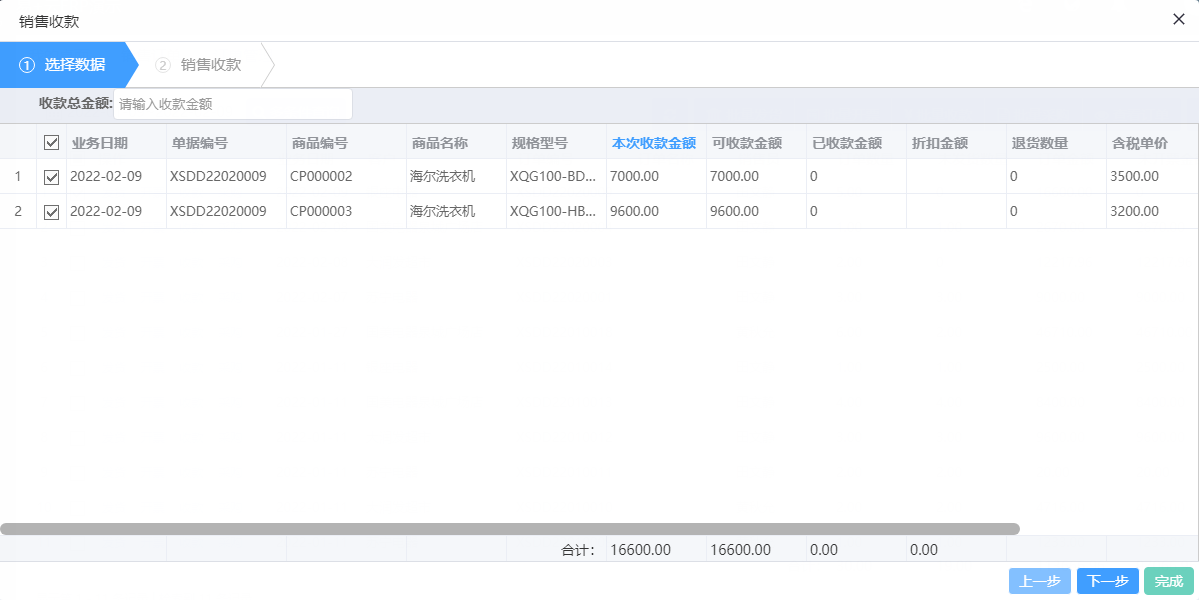This screenshot has width=1199, height=600.
Task: Close the 销售收款 dialog
Action: tap(1178, 19)
